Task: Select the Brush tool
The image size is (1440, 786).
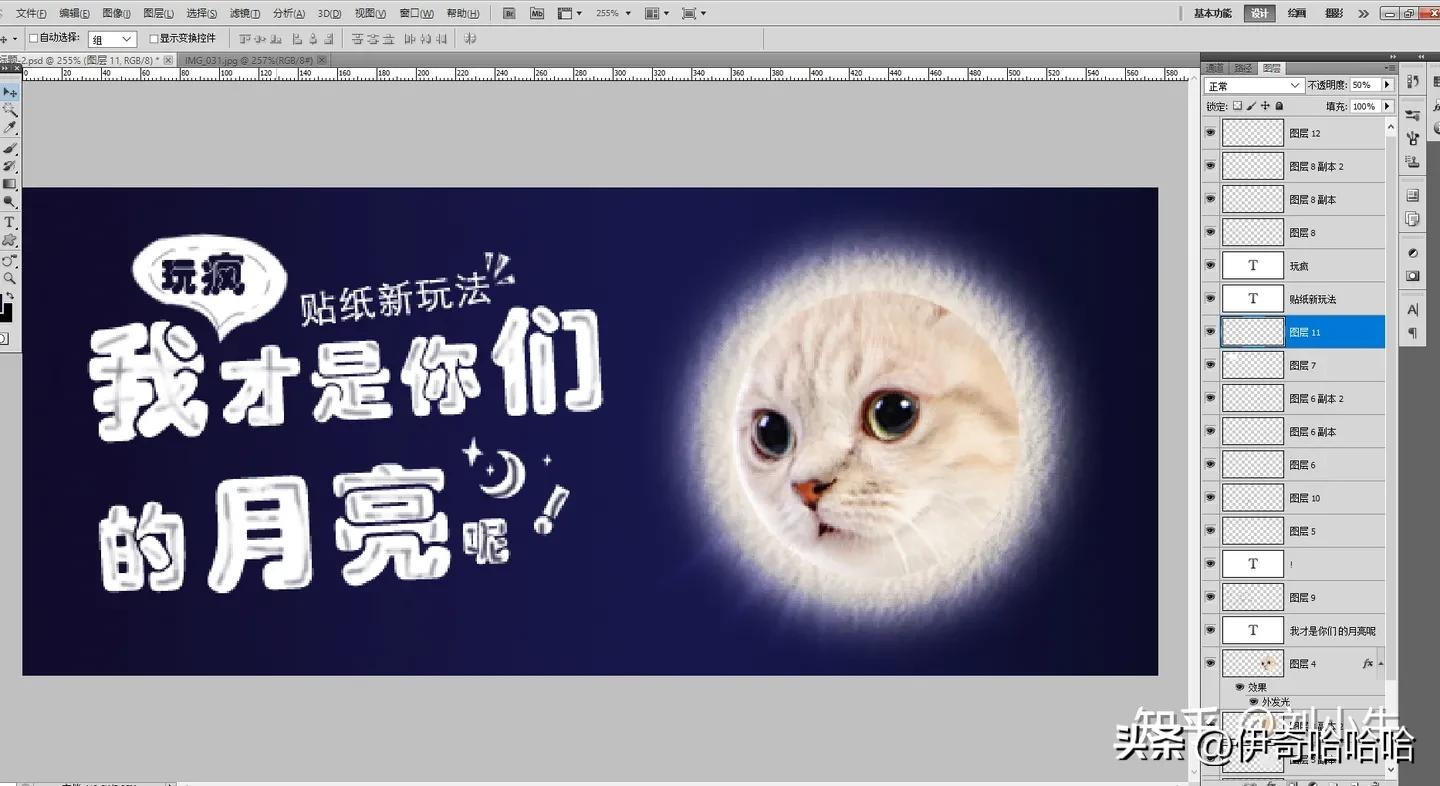Action: point(11,148)
